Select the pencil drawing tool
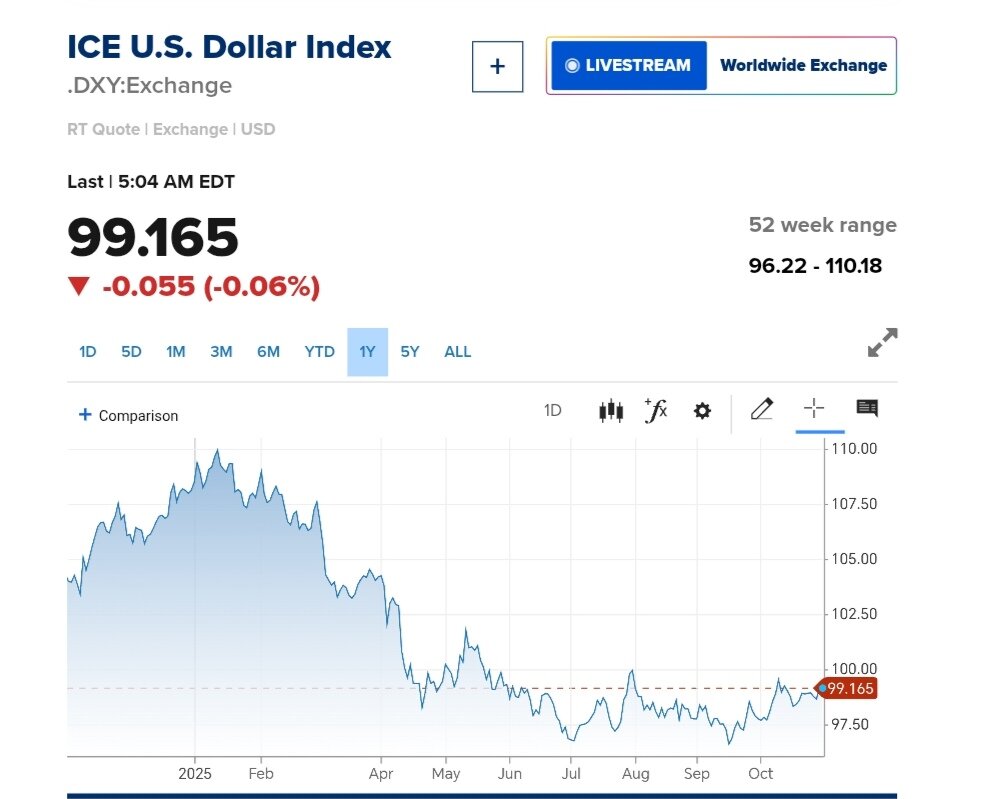The height and width of the screenshot is (799, 984). (x=762, y=409)
